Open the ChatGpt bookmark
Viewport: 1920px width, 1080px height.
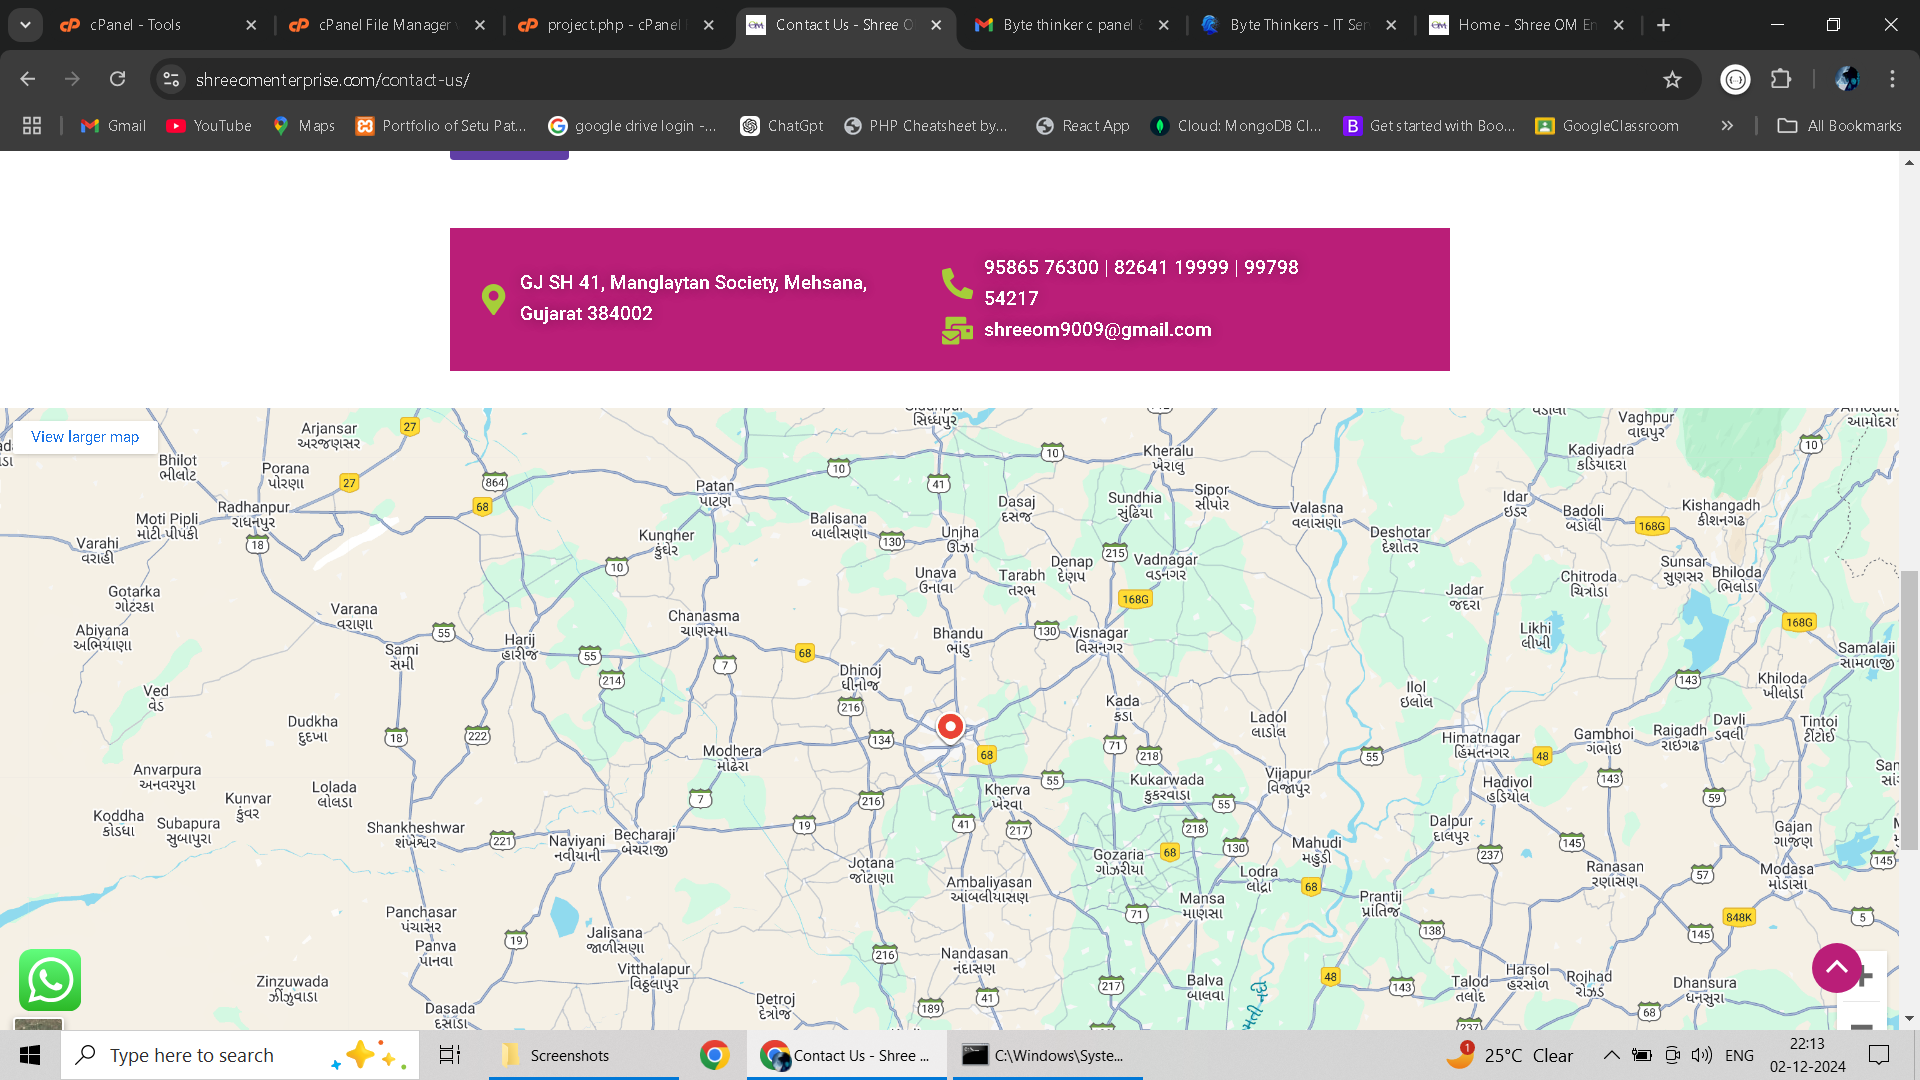tap(782, 126)
